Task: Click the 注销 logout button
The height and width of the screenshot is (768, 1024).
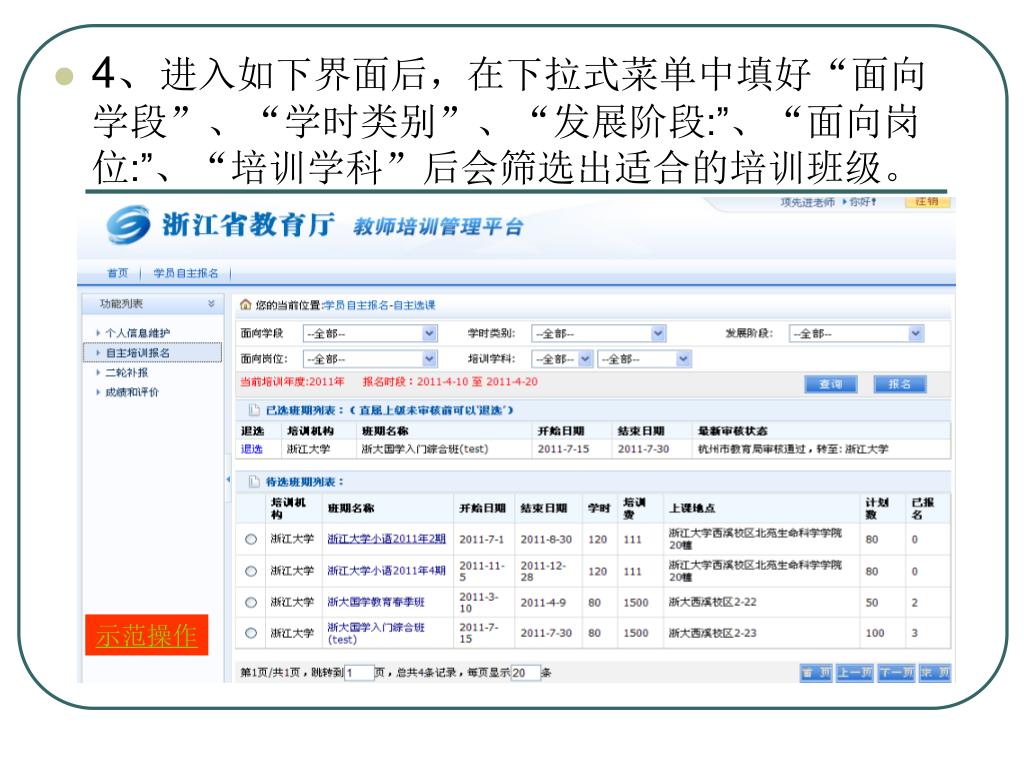Action: [927, 202]
